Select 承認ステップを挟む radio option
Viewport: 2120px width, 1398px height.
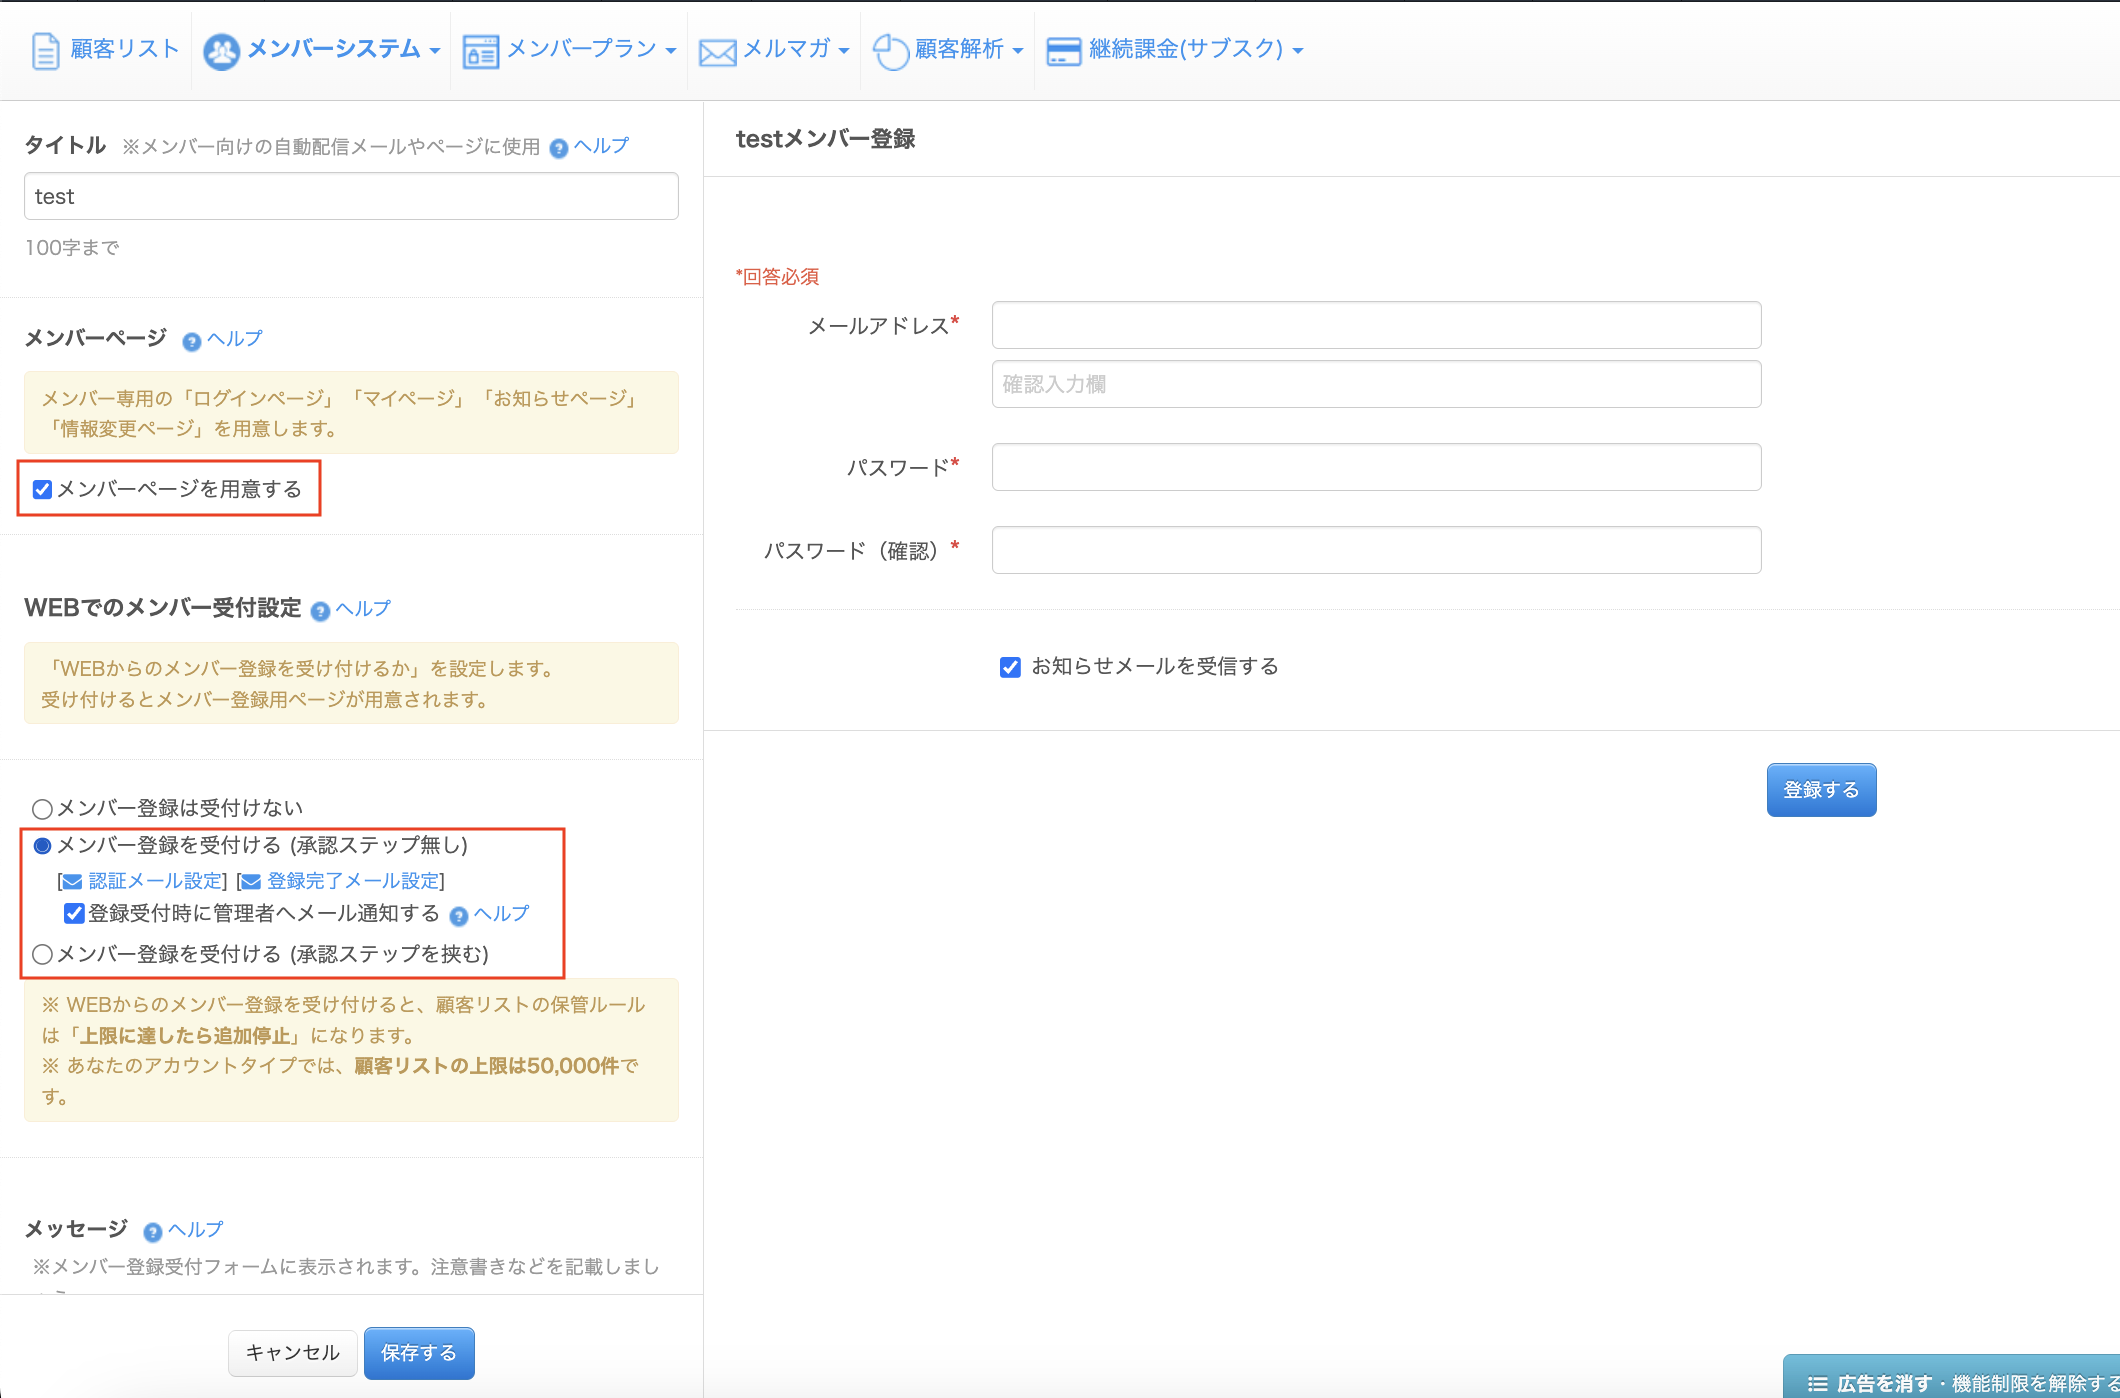(x=42, y=954)
